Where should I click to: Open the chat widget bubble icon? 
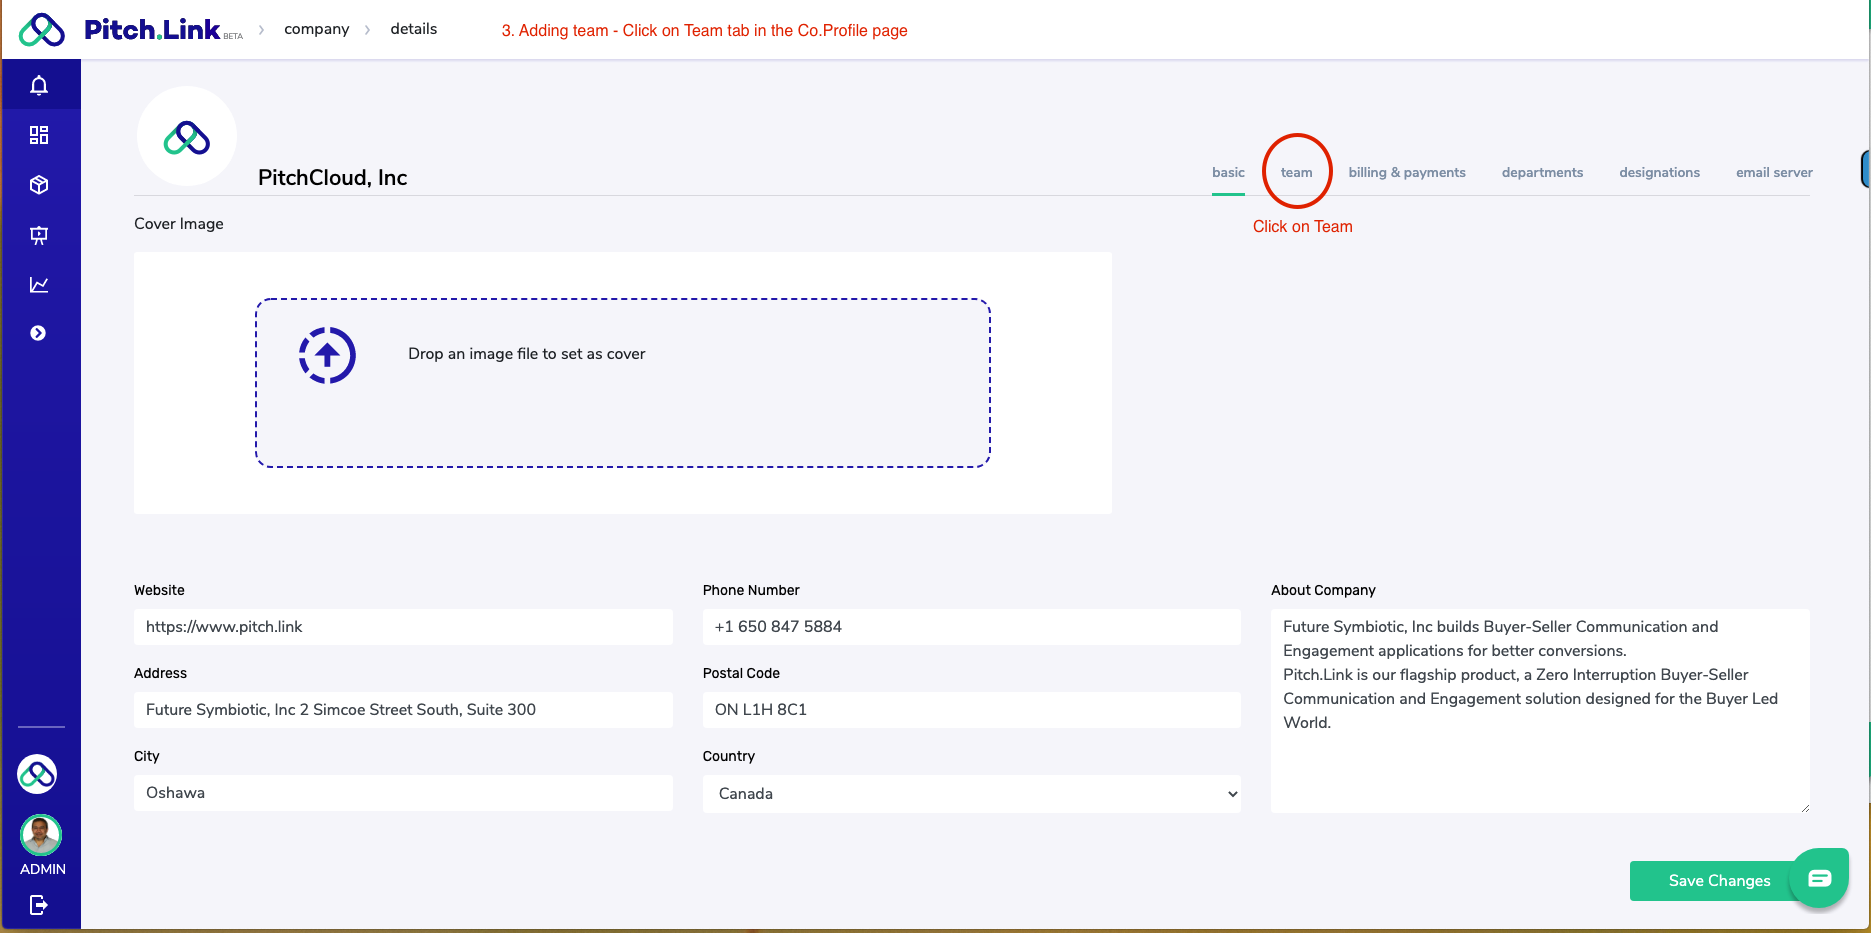coord(1819,878)
